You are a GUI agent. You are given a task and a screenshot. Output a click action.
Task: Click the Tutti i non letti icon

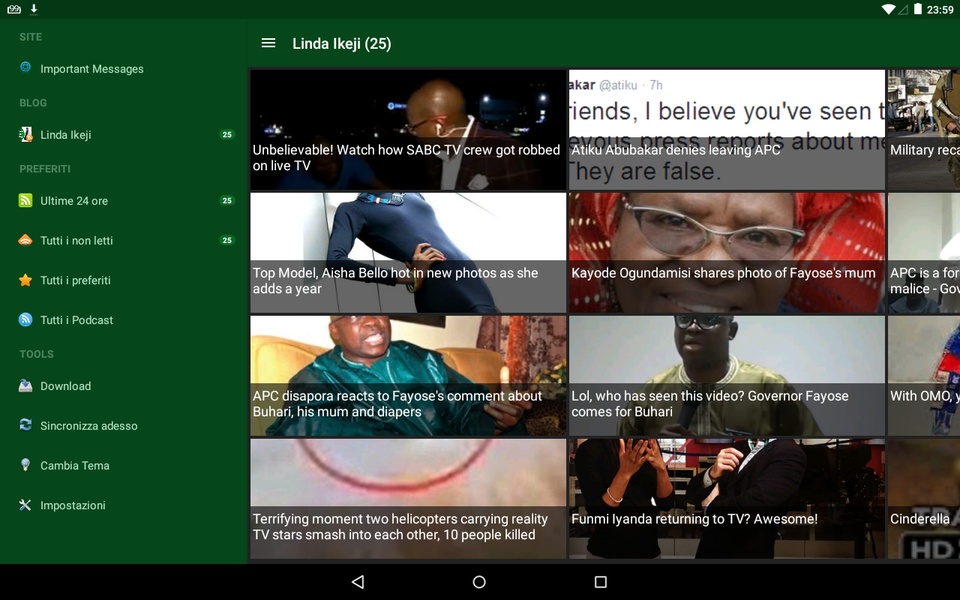coord(25,240)
